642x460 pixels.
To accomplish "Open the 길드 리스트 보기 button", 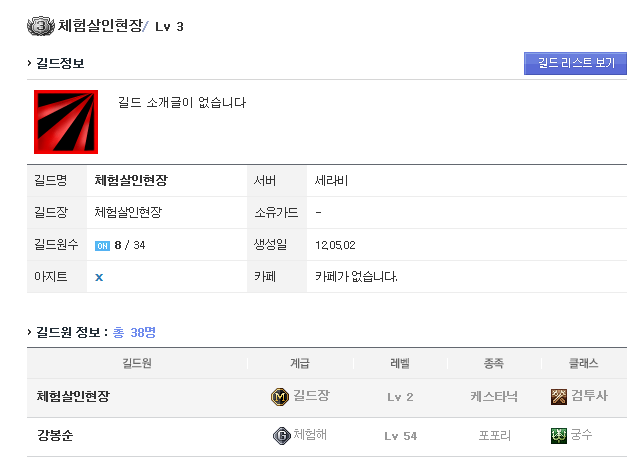I will click(575, 64).
